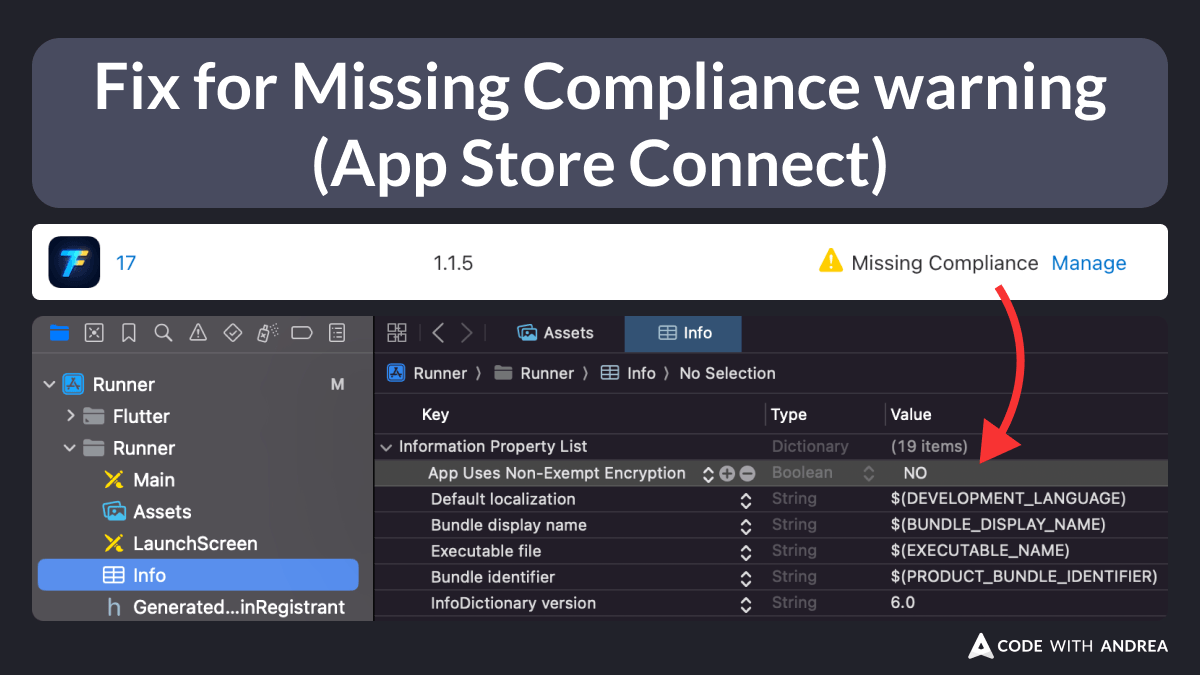Open the Find navigator with the magnifier icon

point(163,333)
